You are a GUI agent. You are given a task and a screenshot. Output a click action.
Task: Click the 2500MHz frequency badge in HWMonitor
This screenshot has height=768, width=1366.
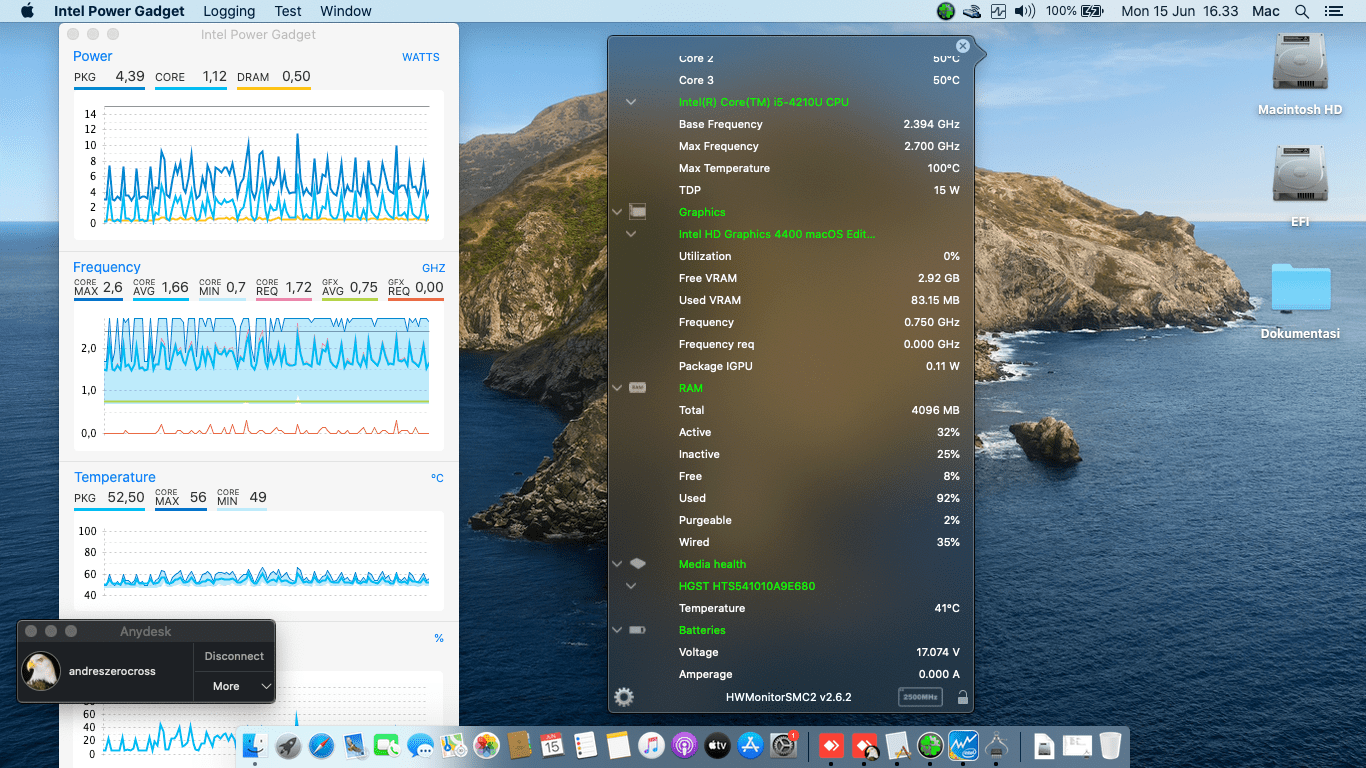pos(920,697)
